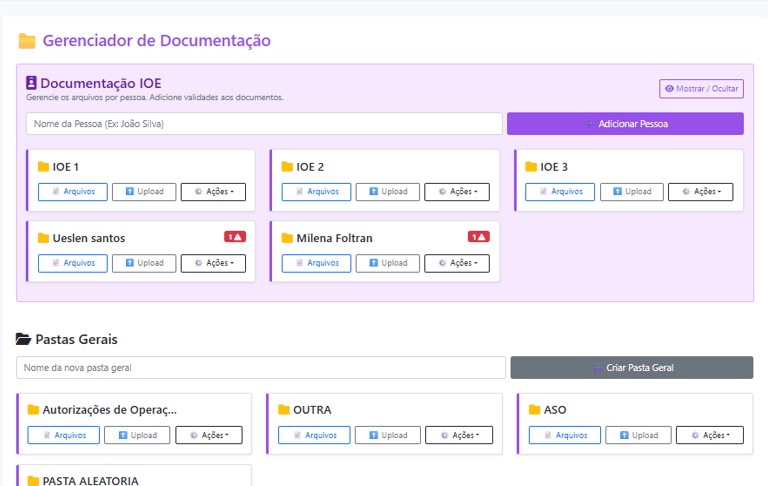Expand the Ações dropdown for ASO

(710, 435)
